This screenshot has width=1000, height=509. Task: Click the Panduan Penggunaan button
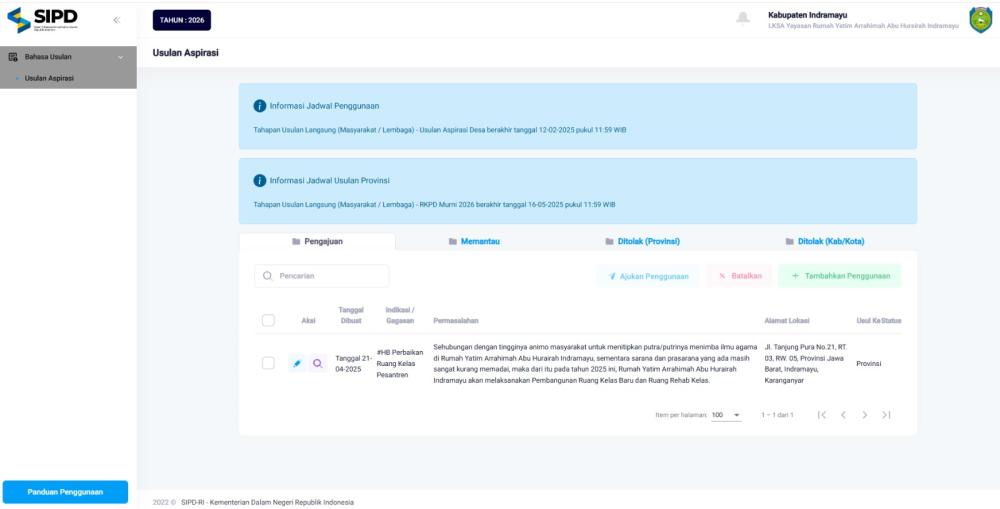click(x=65, y=492)
